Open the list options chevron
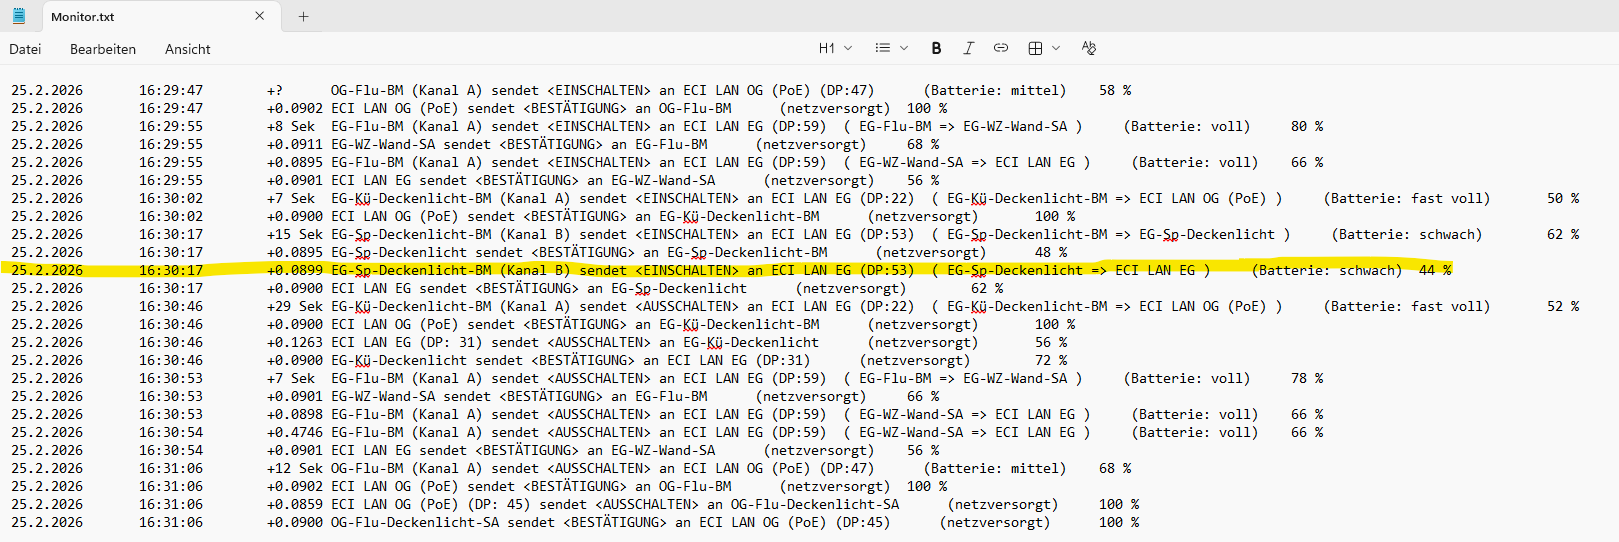The image size is (1619, 542). pyautogui.click(x=904, y=48)
